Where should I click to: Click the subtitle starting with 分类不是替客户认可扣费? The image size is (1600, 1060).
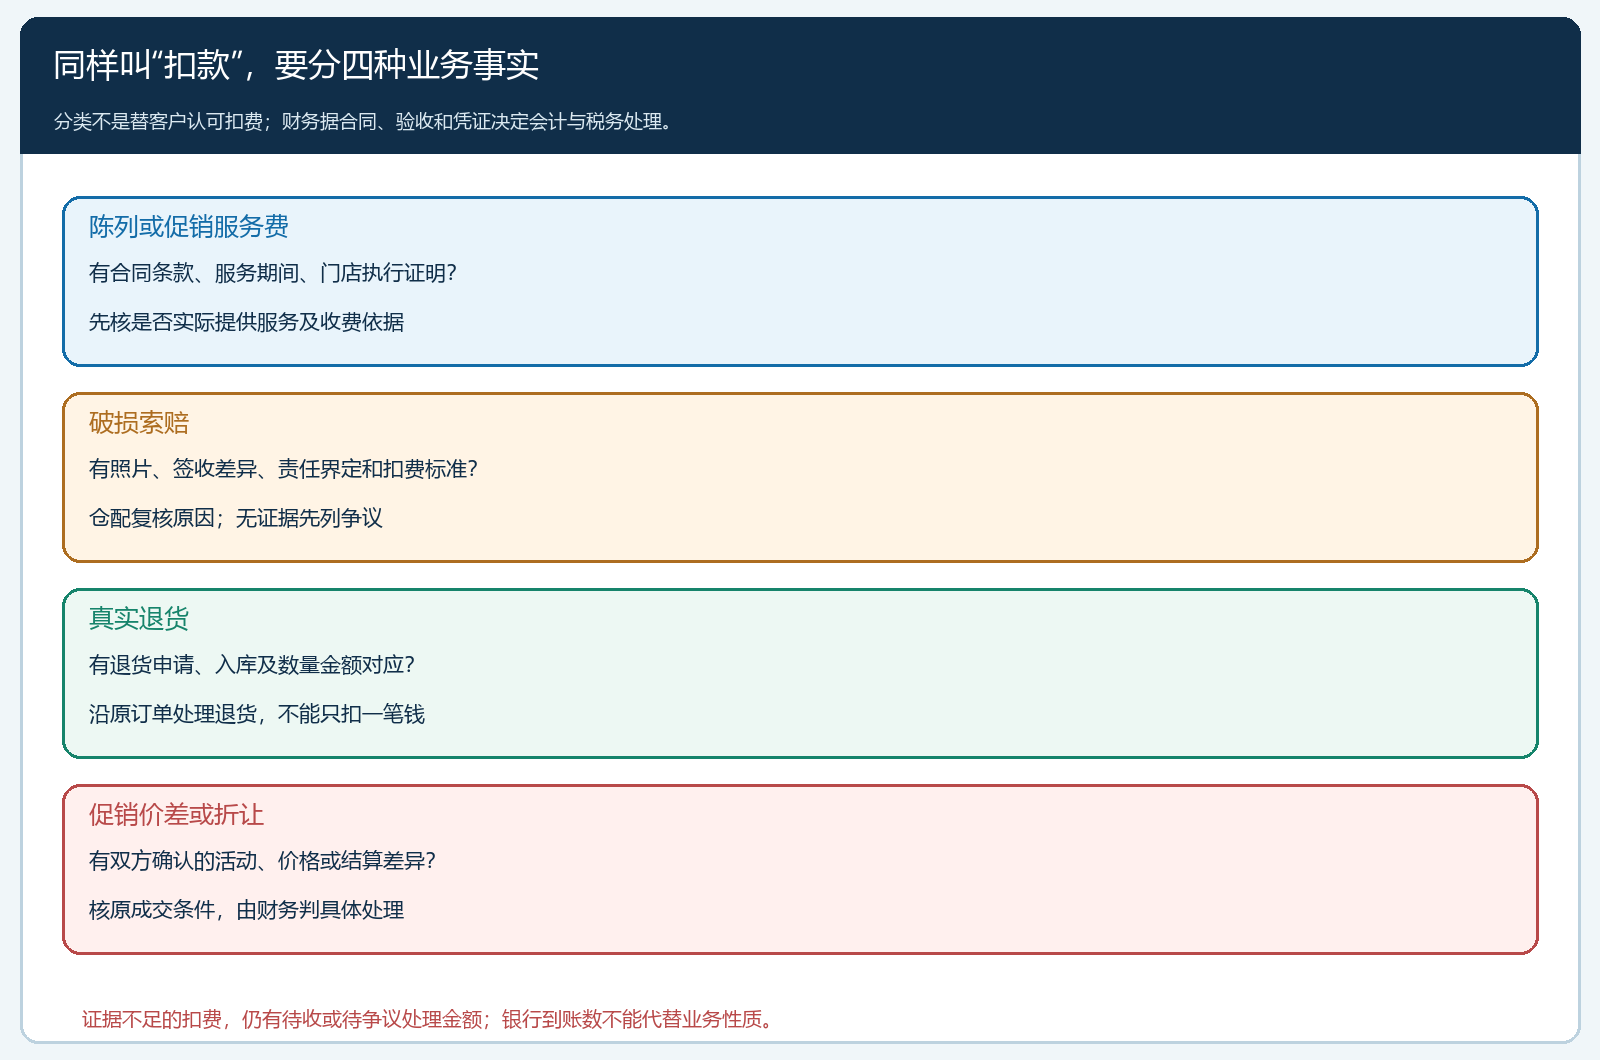[x=366, y=121]
